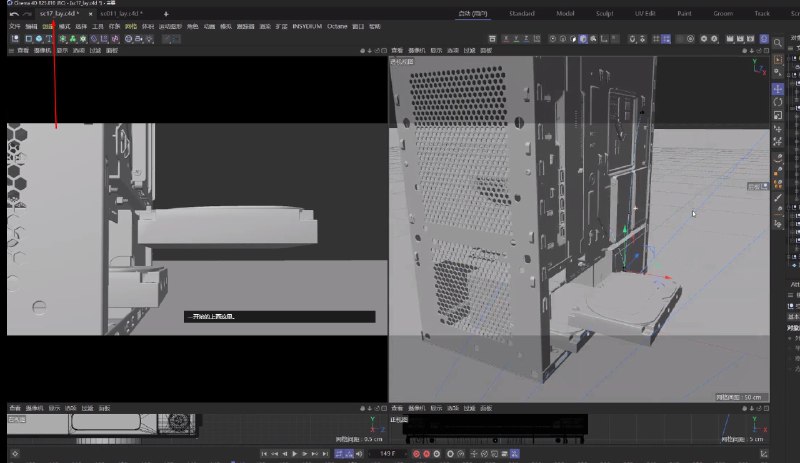Toggle the Autokeying button
800x463 pixels.
pos(427,454)
